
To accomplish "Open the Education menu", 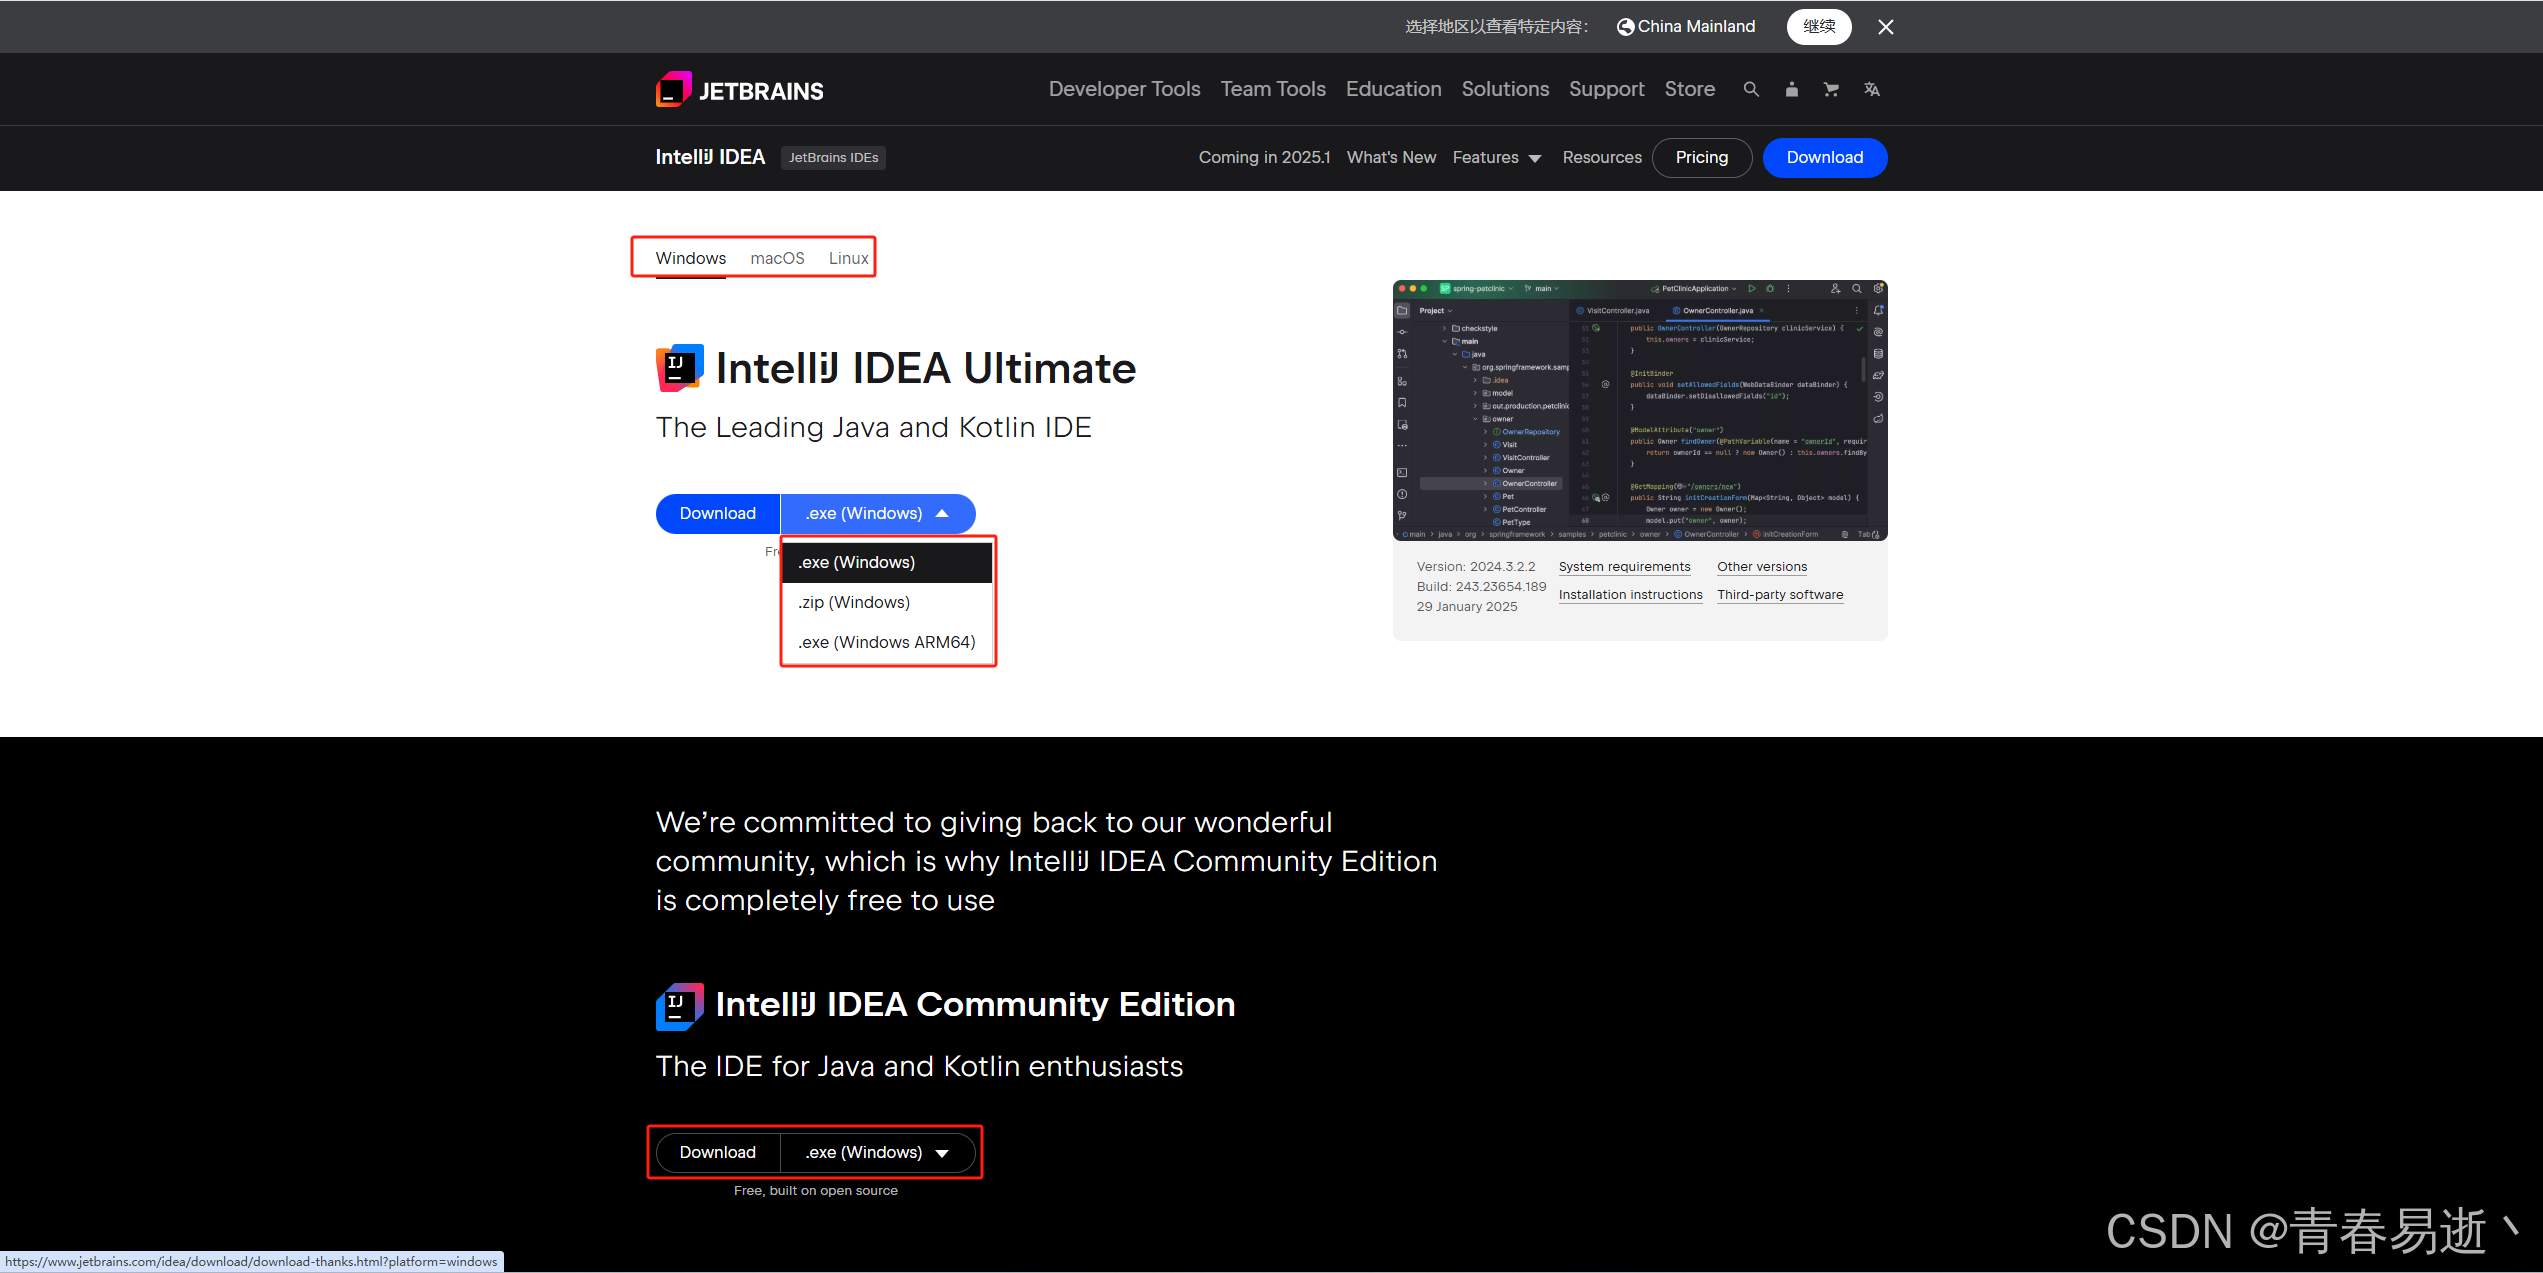I will tap(1393, 89).
